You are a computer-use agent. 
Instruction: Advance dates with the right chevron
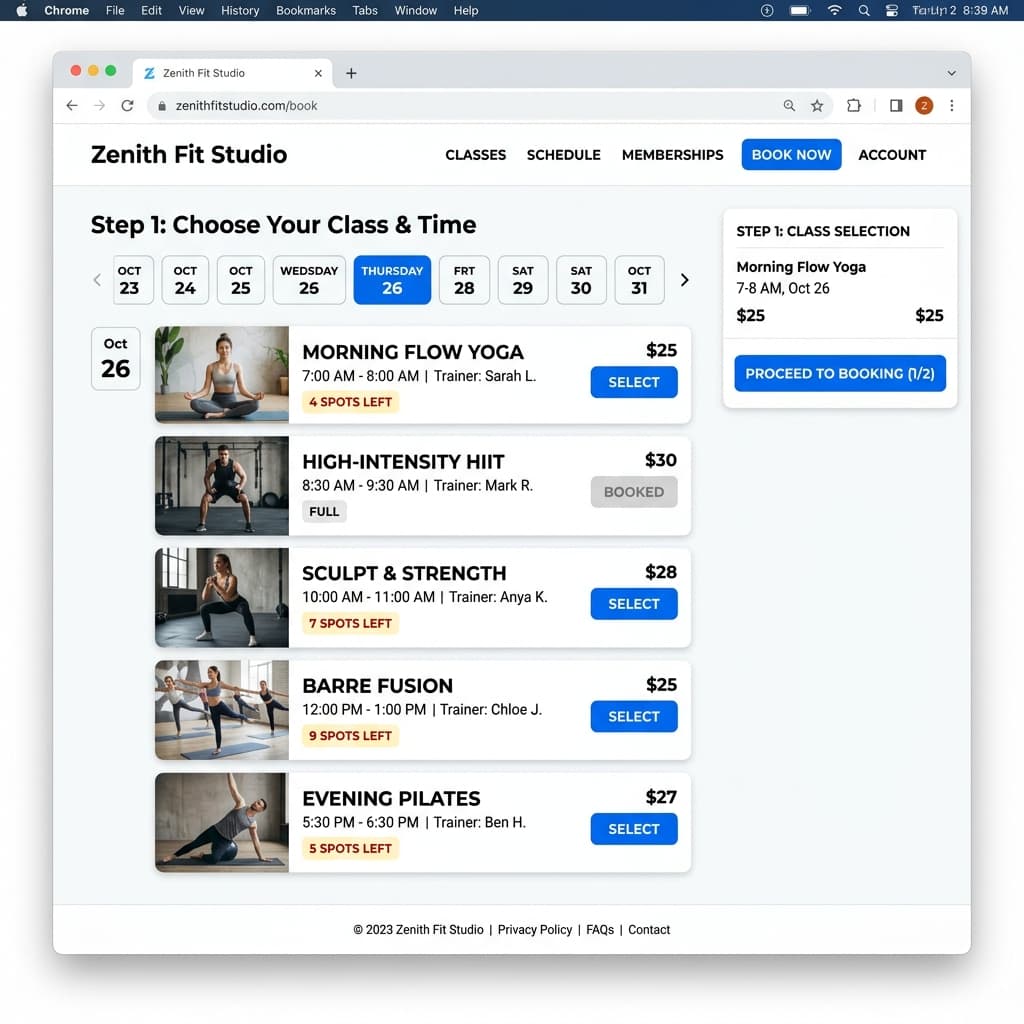(x=685, y=280)
